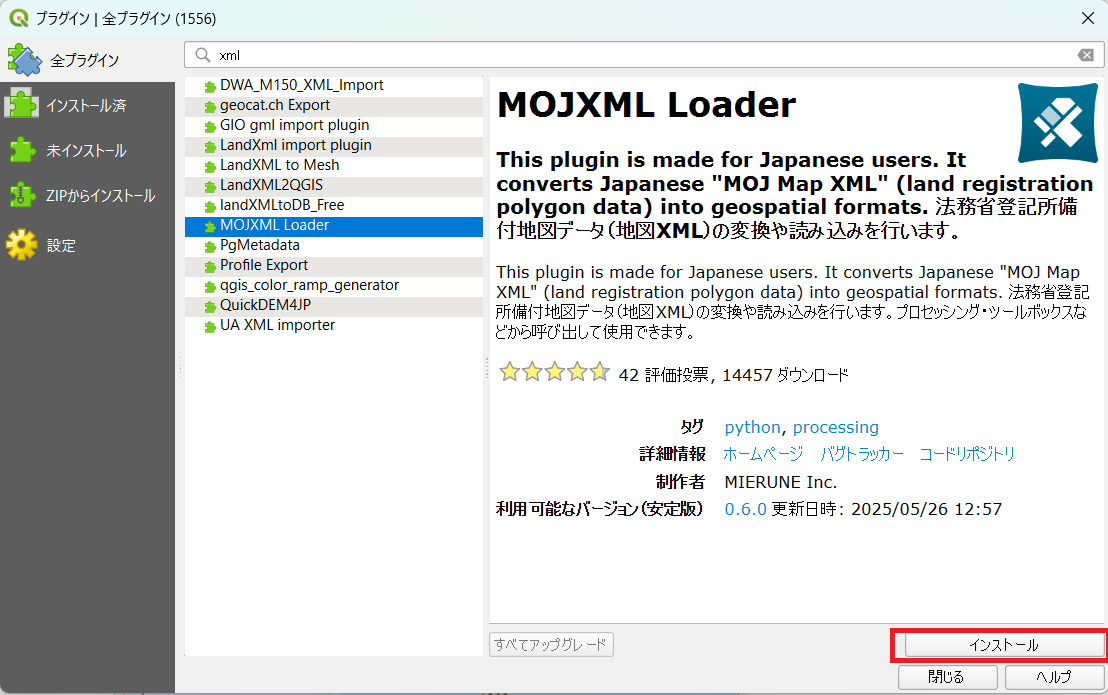Click puzzle icon beside PgMetadata
This screenshot has height=695, width=1108.
pos(210,246)
